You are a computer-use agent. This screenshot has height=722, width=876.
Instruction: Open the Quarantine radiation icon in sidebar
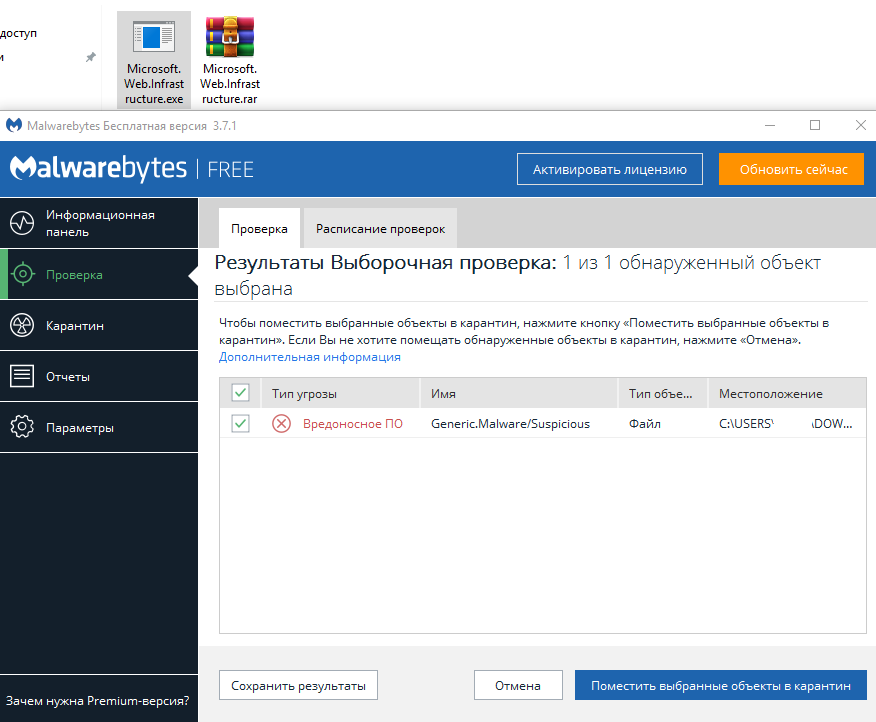click(22, 325)
